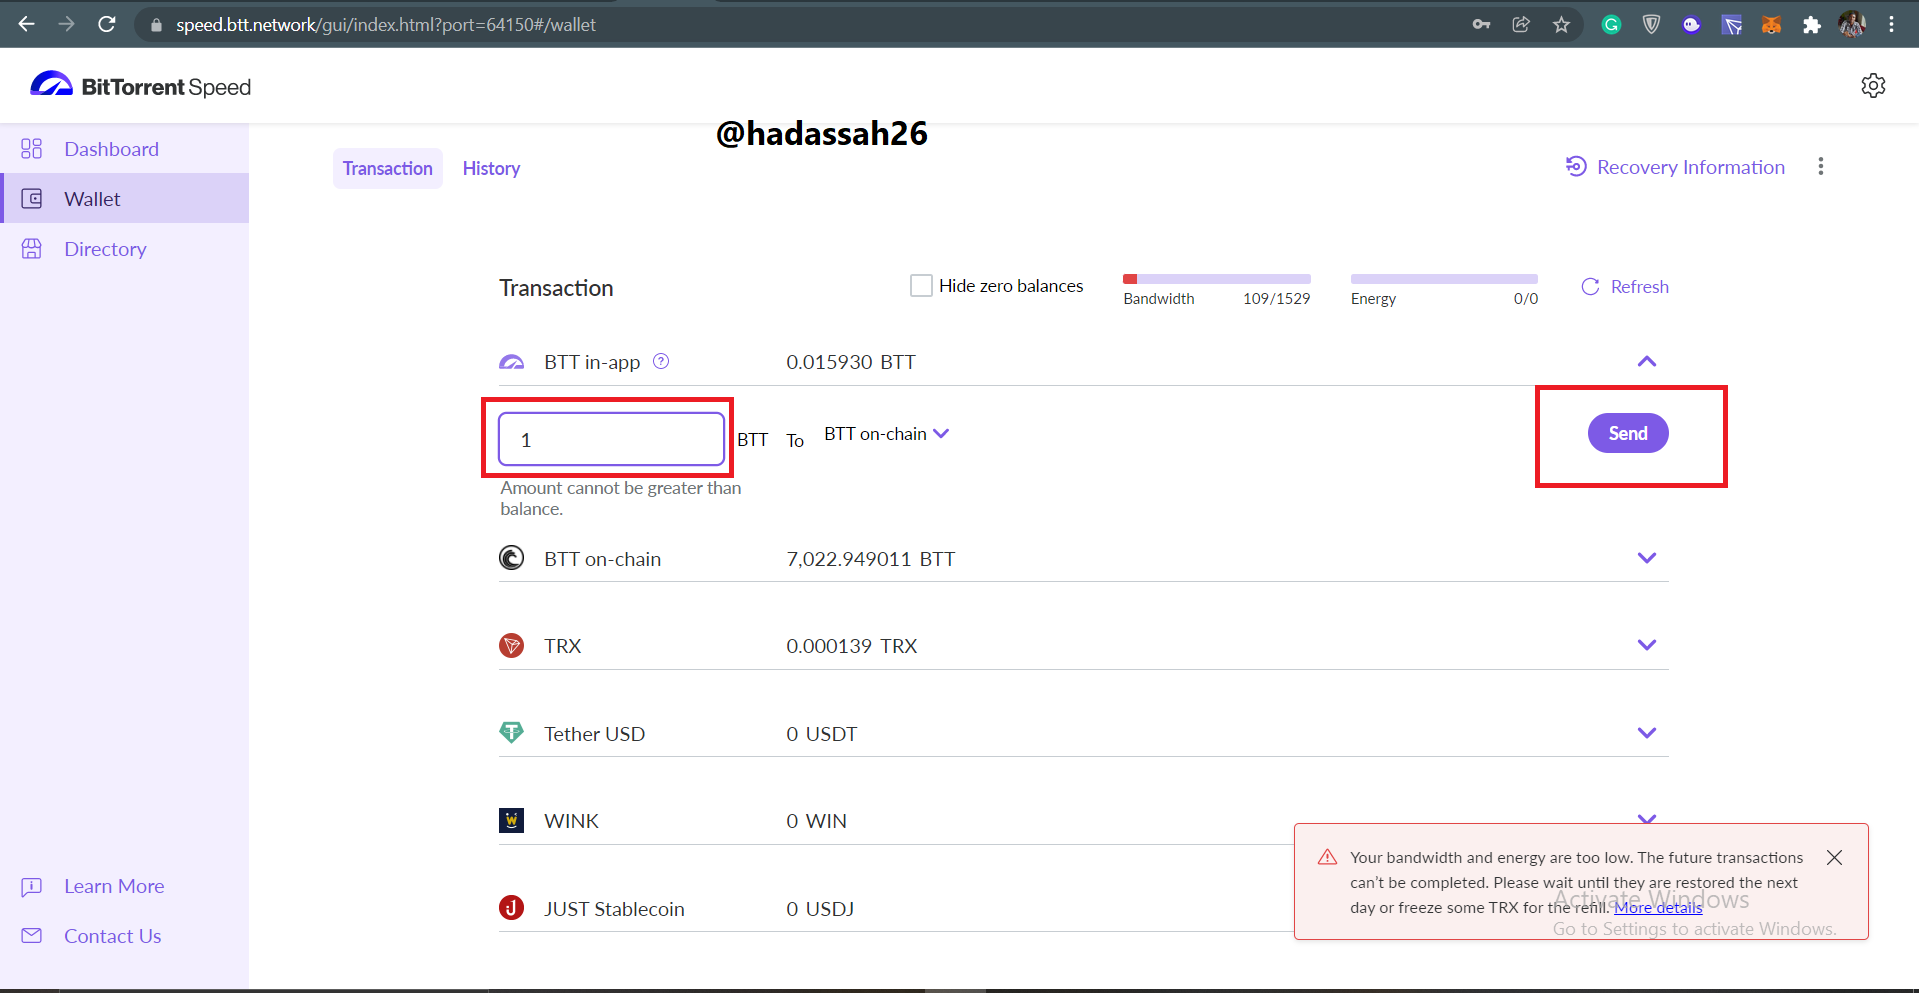
Task: Click the Learn More sidebar icon
Action: 32,886
